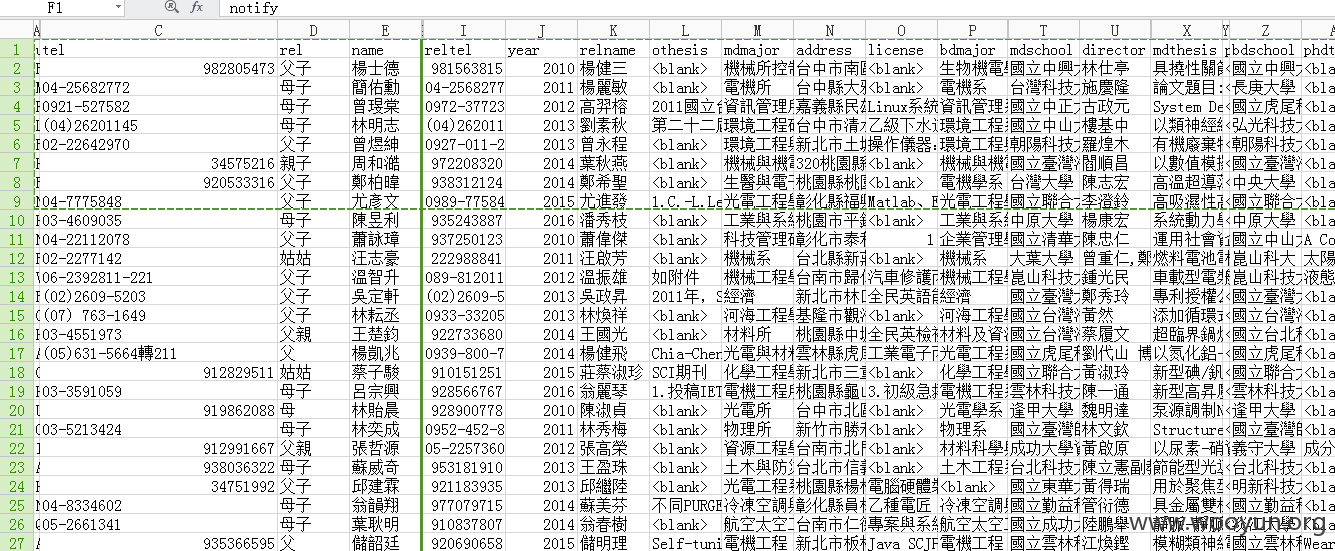1335x551 pixels.
Task: Click cell containing 920533316
Action: (158, 182)
